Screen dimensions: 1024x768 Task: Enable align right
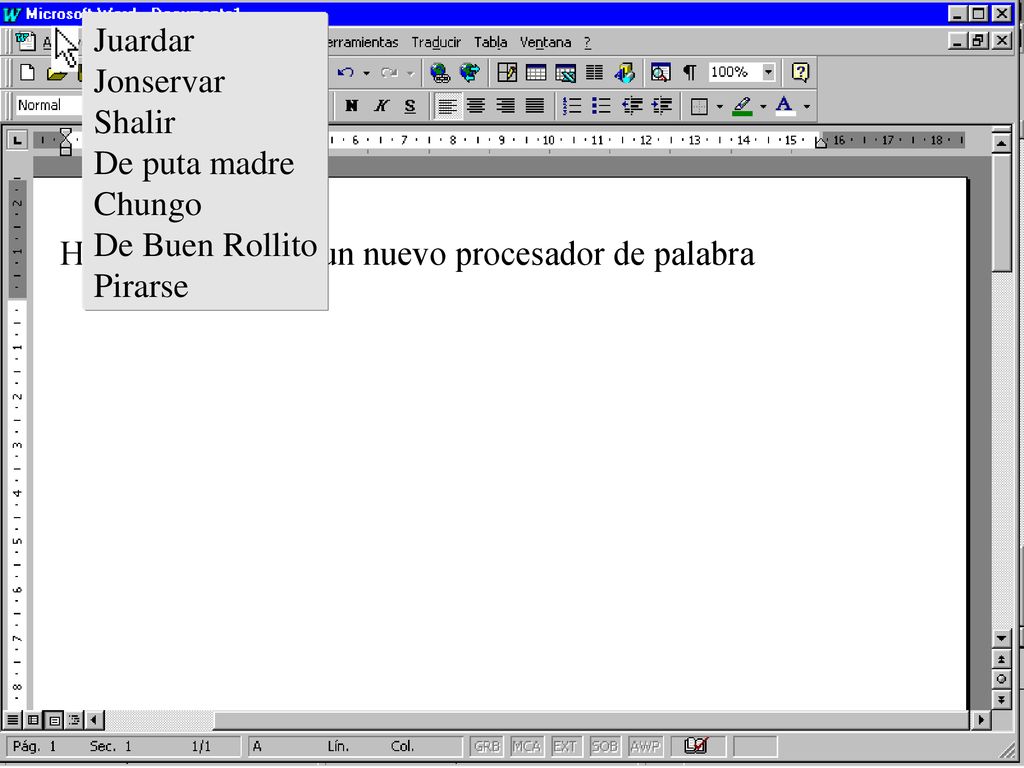(x=505, y=106)
